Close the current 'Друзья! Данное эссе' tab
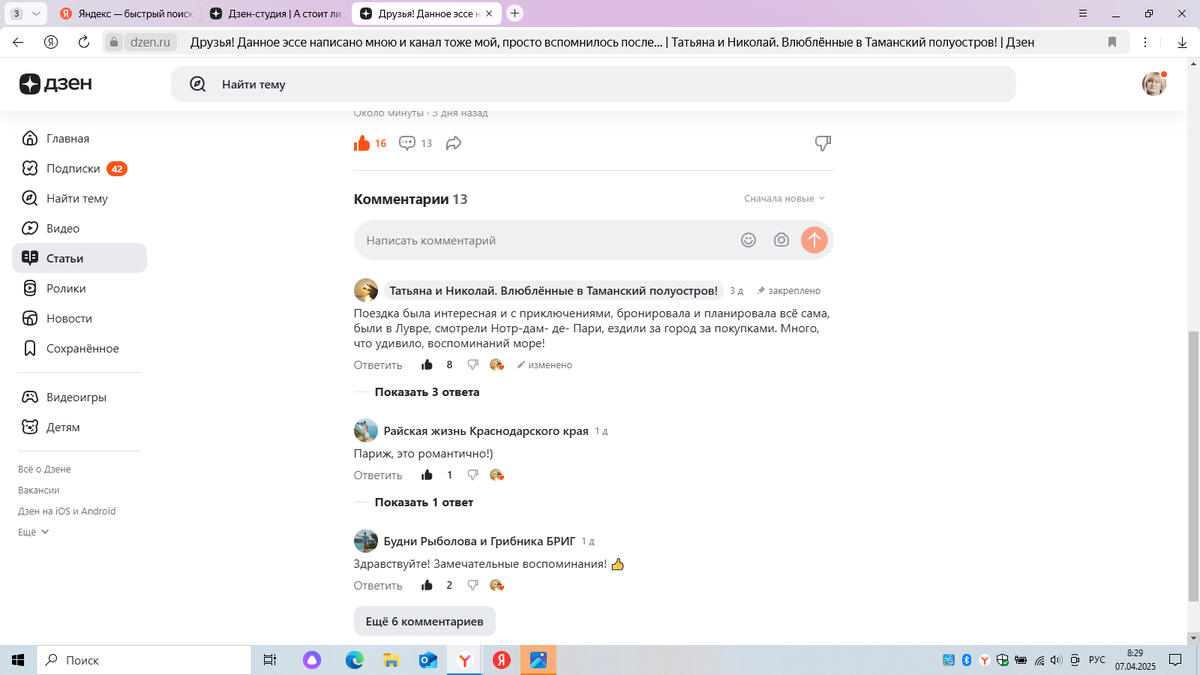1200x675 pixels. pos(488,14)
